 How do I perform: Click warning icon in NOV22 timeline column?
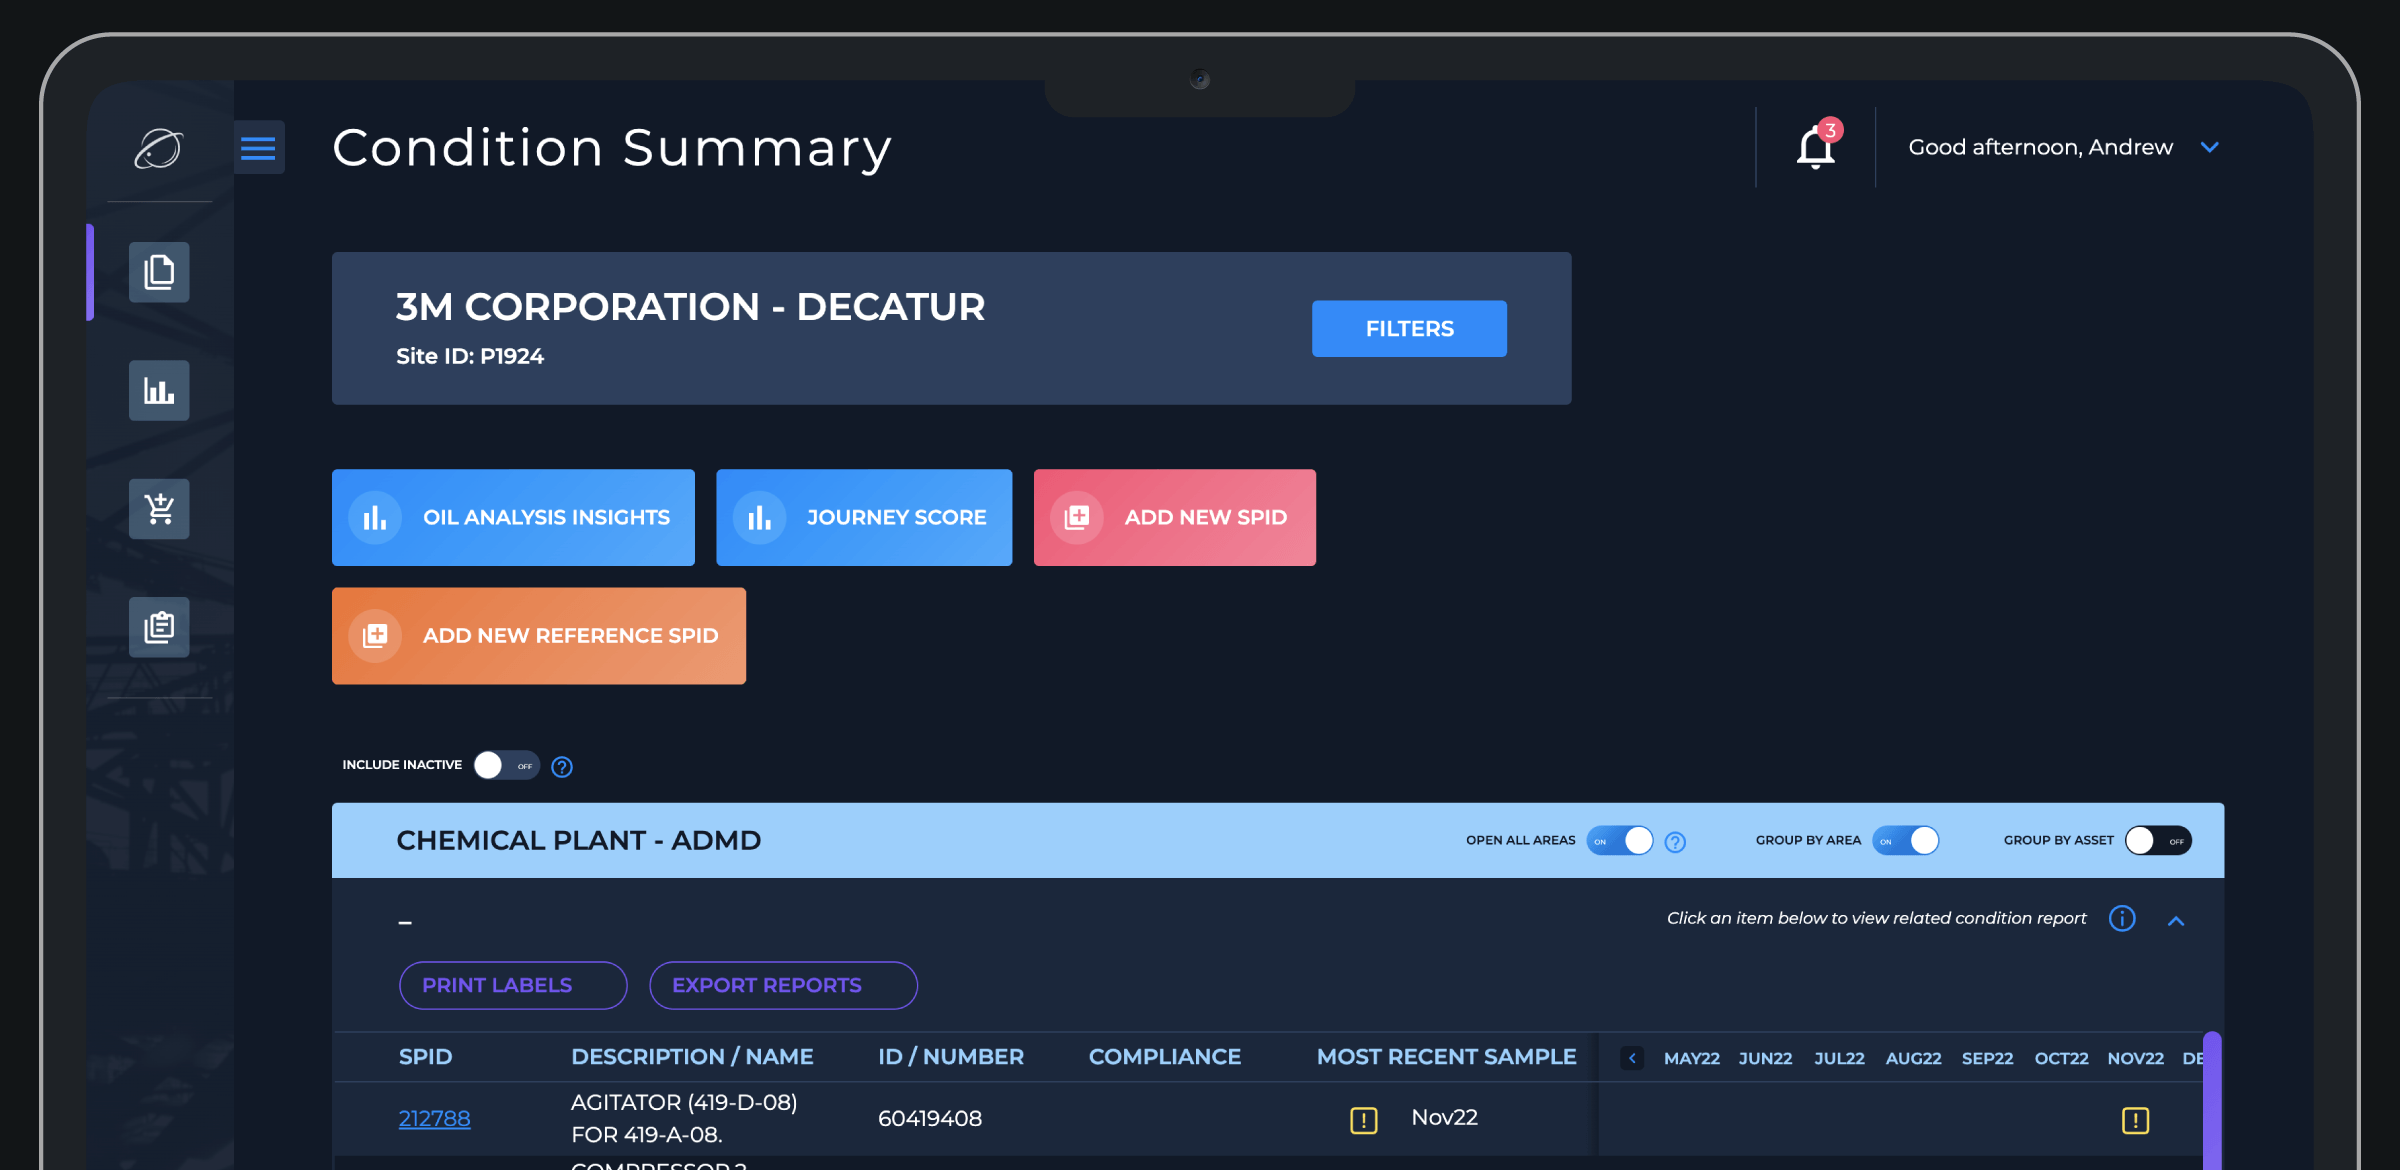click(2136, 1120)
